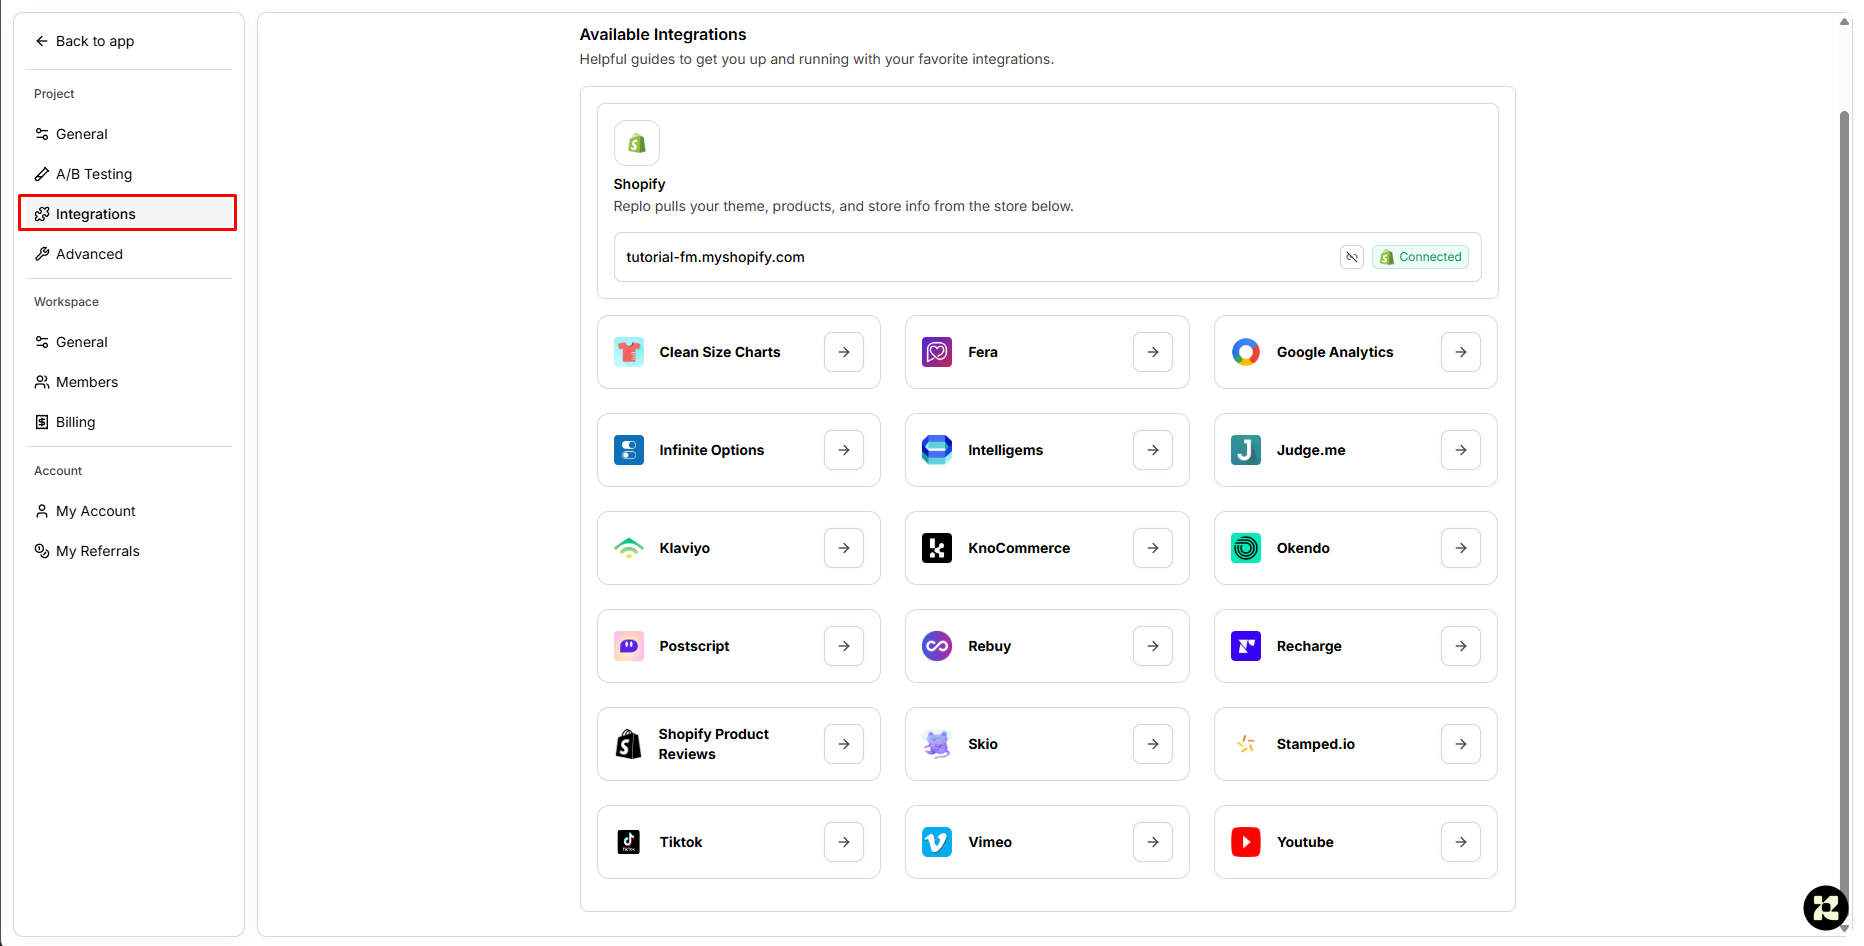This screenshot has height=946, width=1864.
Task: Click the Okendo logo icon
Action: [1246, 548]
